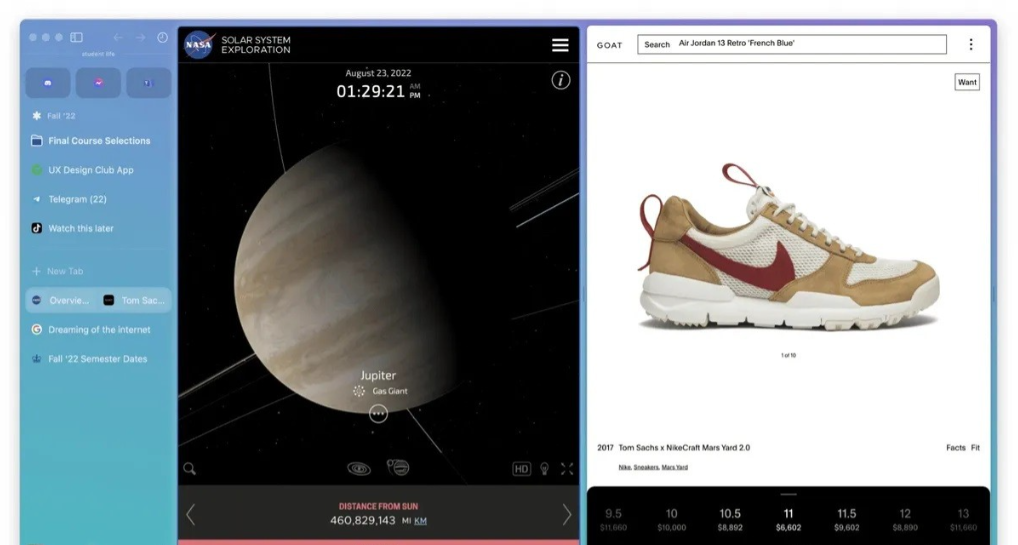Viewport: 1018px width, 545px height.
Task: Click the 2017 Tom Sachs product title
Action: (x=673, y=448)
